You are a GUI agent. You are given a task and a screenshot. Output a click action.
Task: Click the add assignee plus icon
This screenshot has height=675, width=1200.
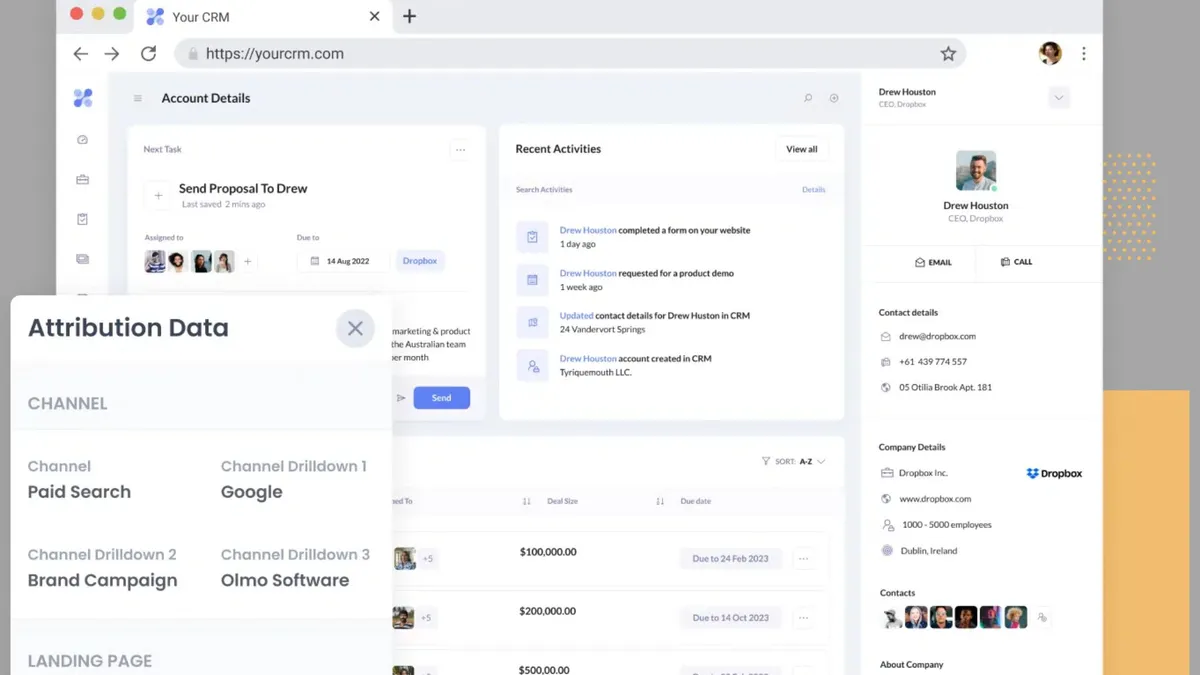click(248, 262)
